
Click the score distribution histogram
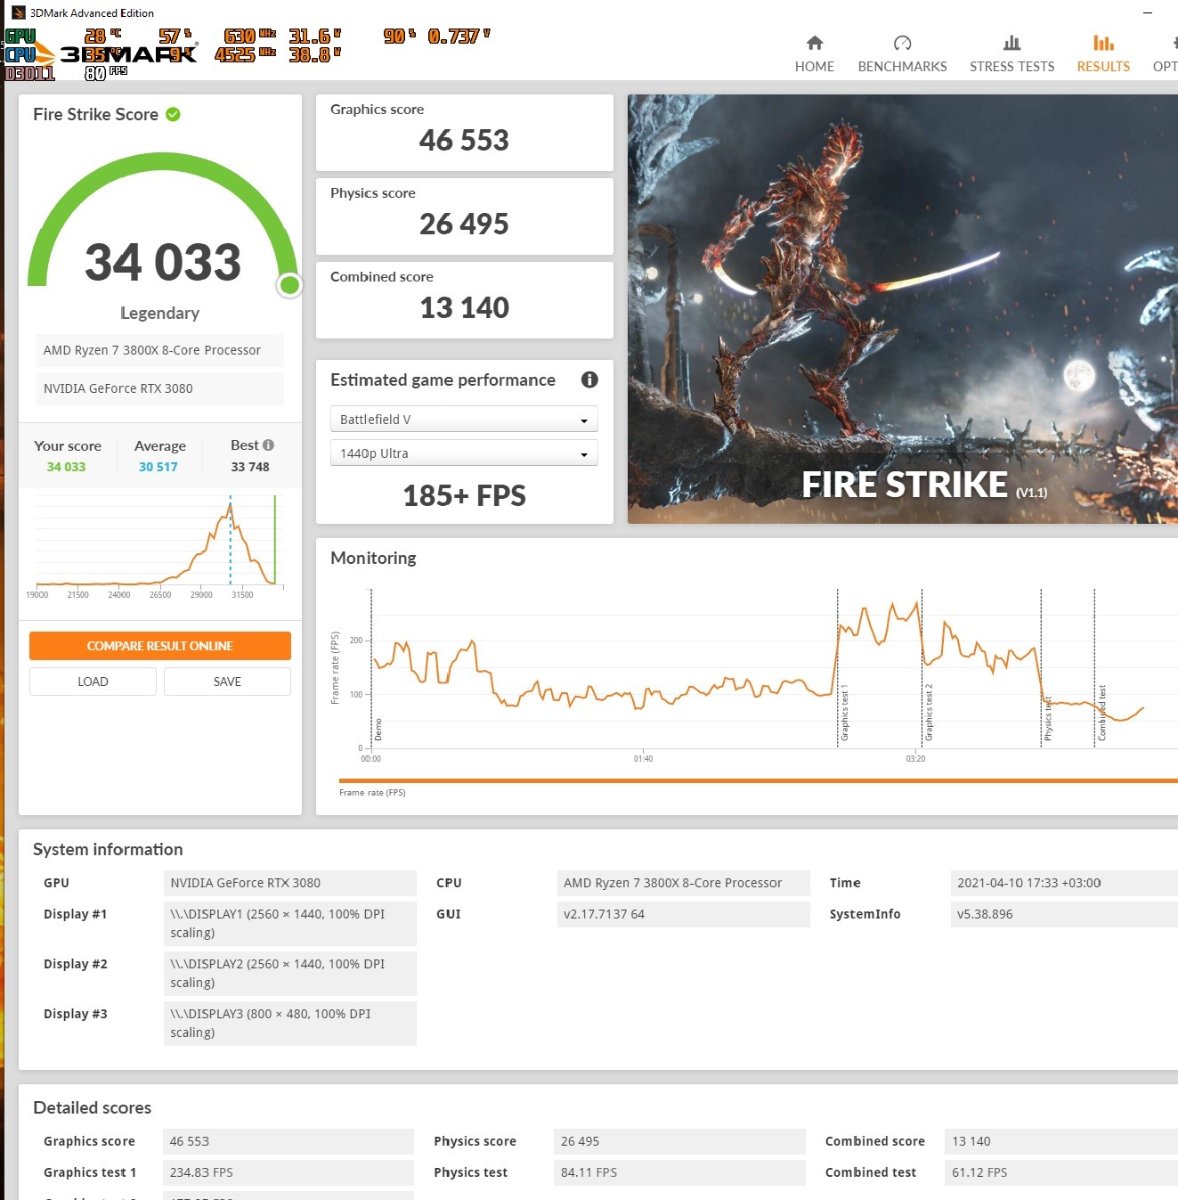(160, 544)
